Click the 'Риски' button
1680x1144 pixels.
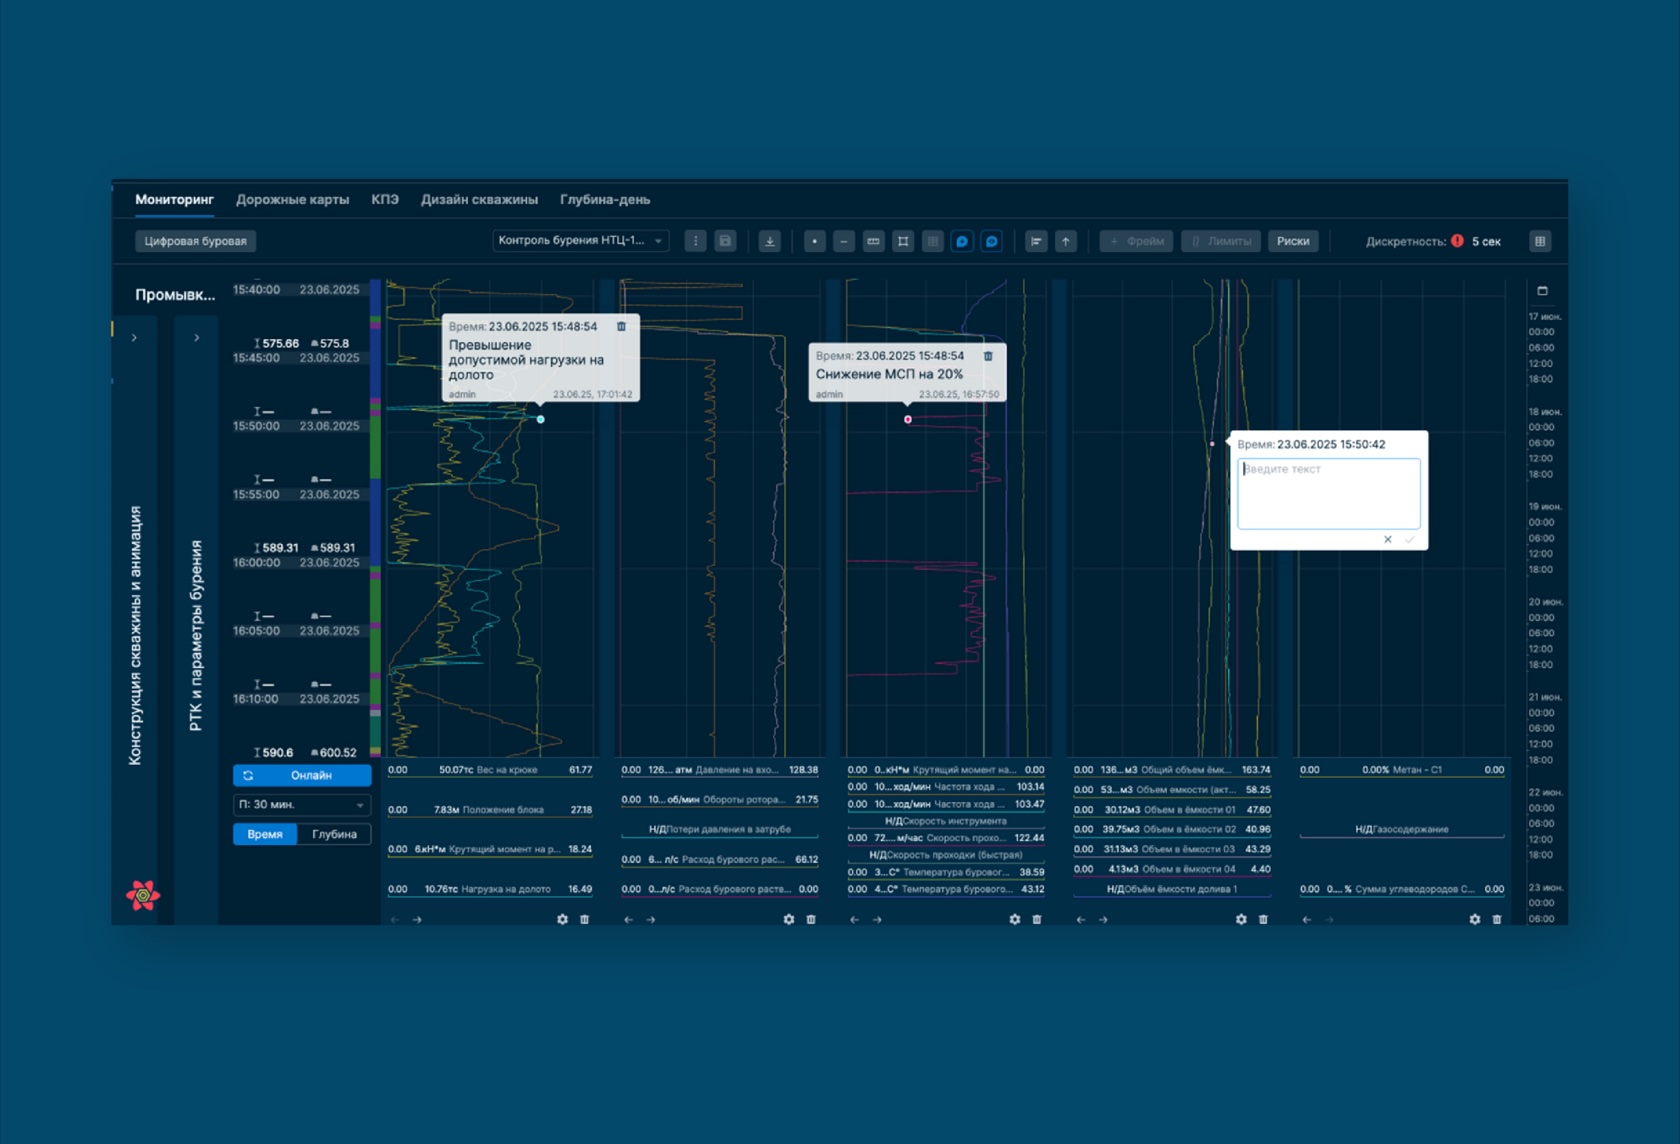pyautogui.click(x=1293, y=241)
